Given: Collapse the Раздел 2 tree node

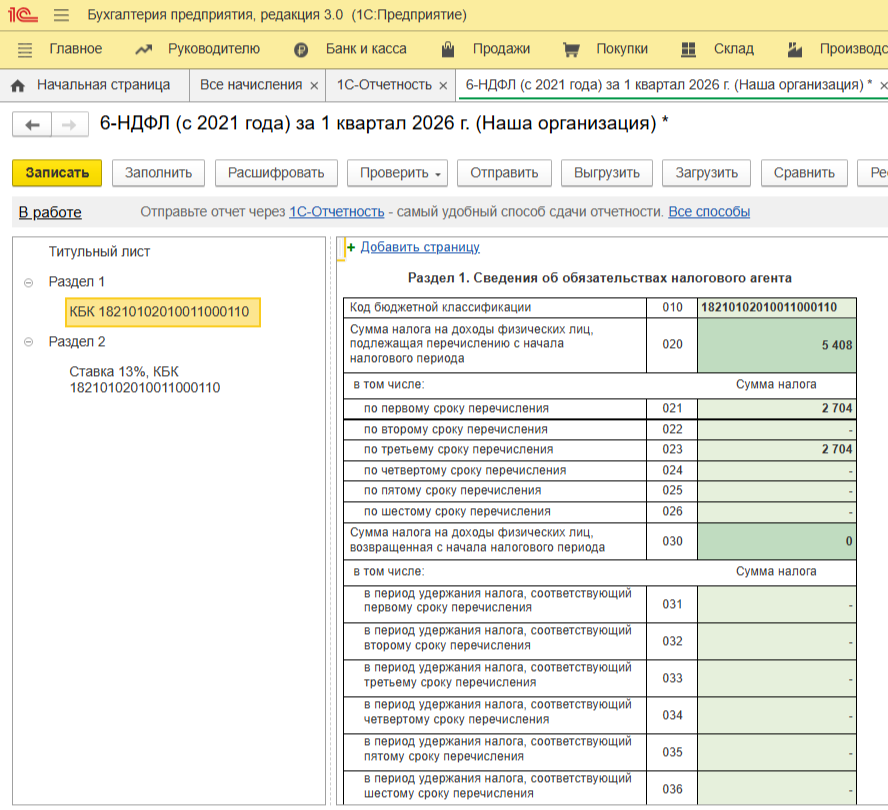Looking at the screenshot, I should click(x=28, y=342).
